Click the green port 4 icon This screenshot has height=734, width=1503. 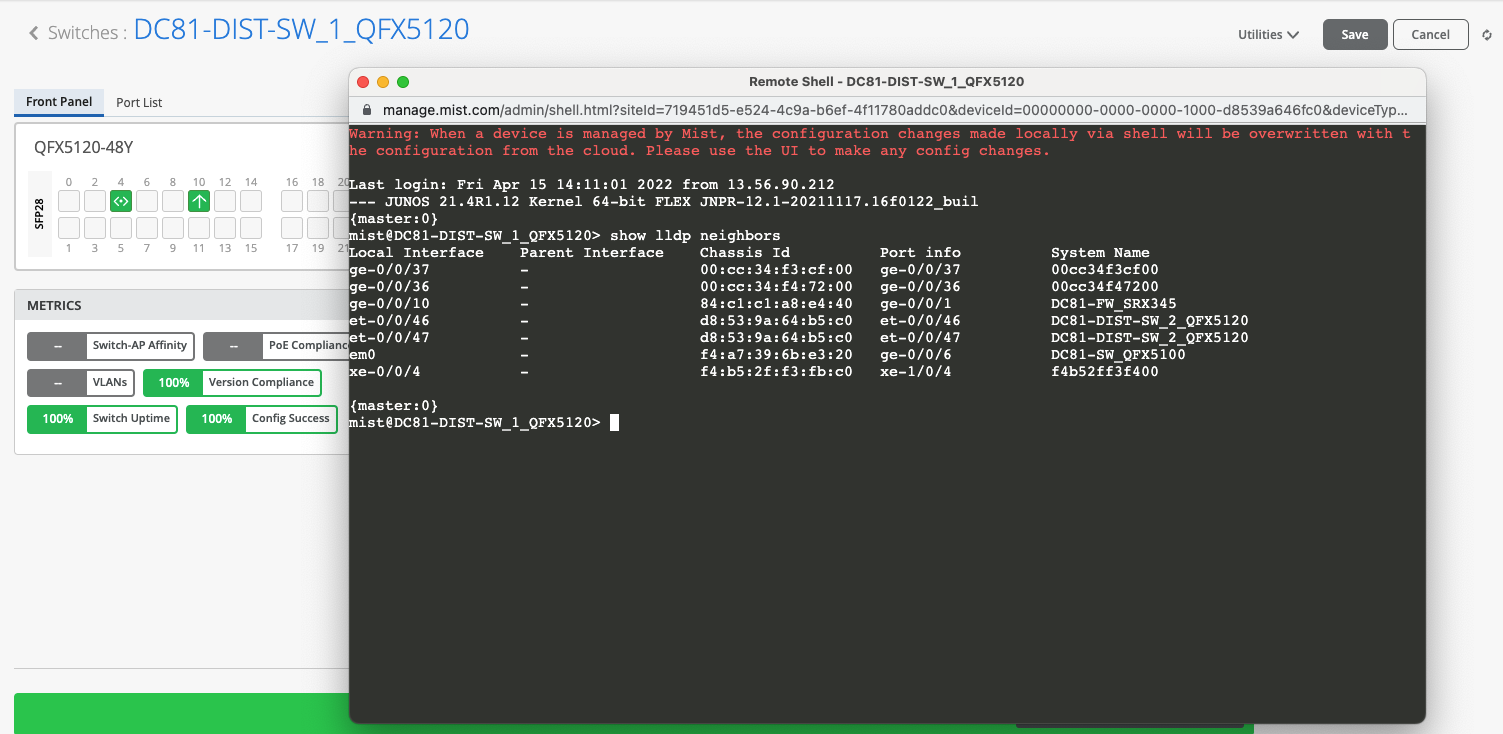coord(121,201)
